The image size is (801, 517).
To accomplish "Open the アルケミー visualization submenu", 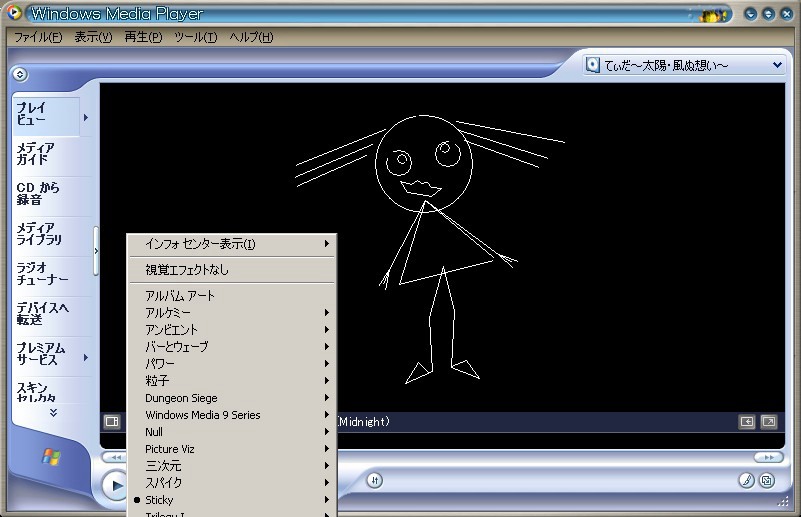I will click(232, 313).
